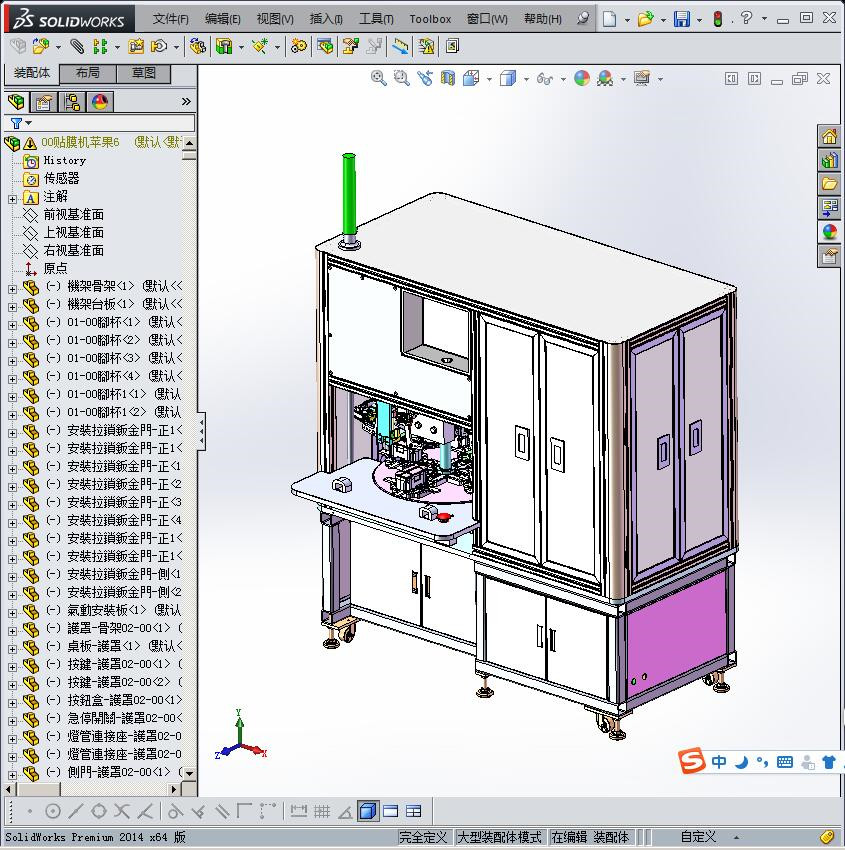Click the filter search input field
Viewport: 845px width, 850px height.
(113, 123)
